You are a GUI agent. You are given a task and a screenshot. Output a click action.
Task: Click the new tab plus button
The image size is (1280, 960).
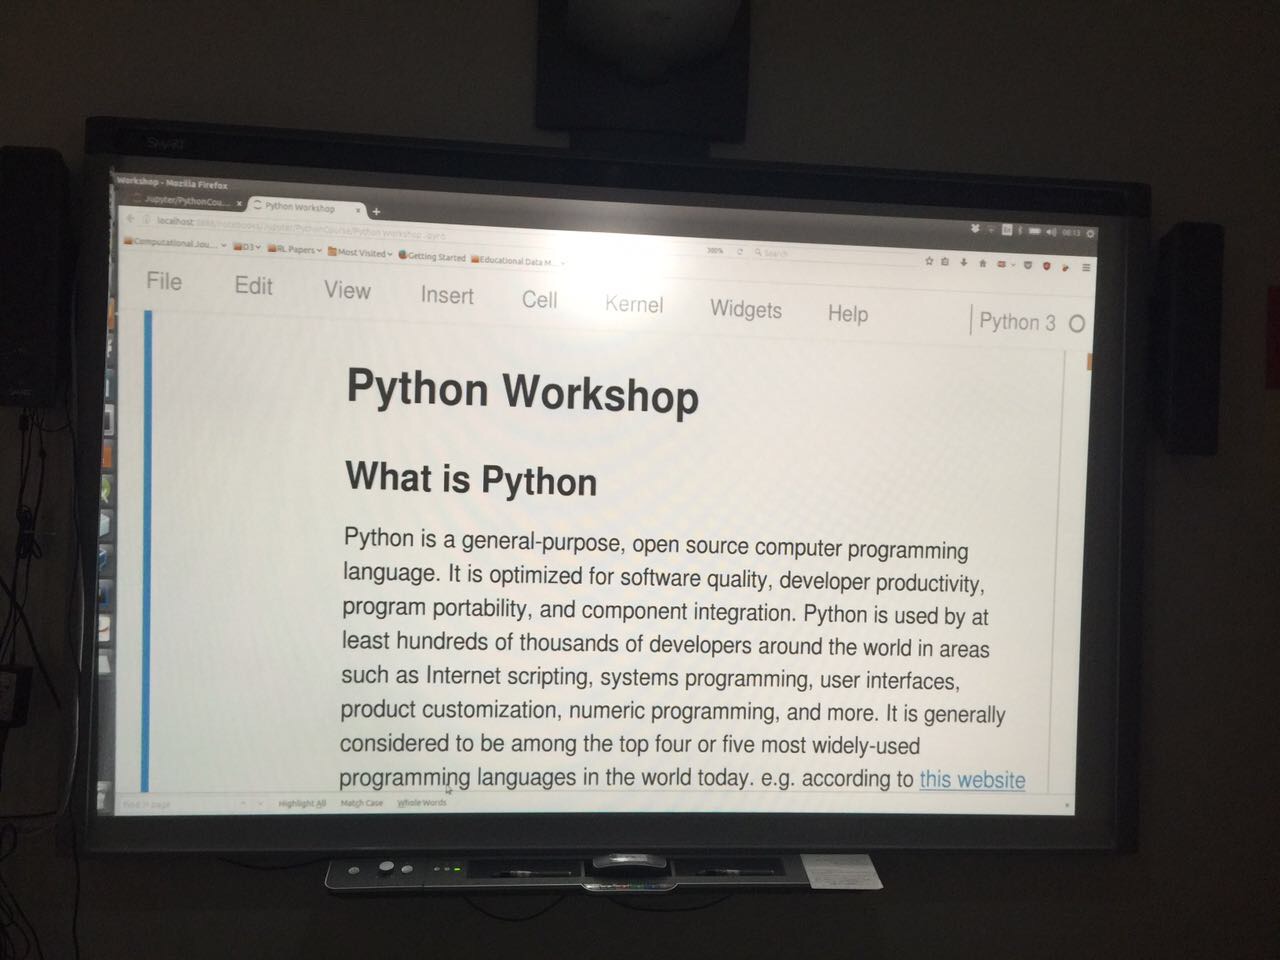376,211
